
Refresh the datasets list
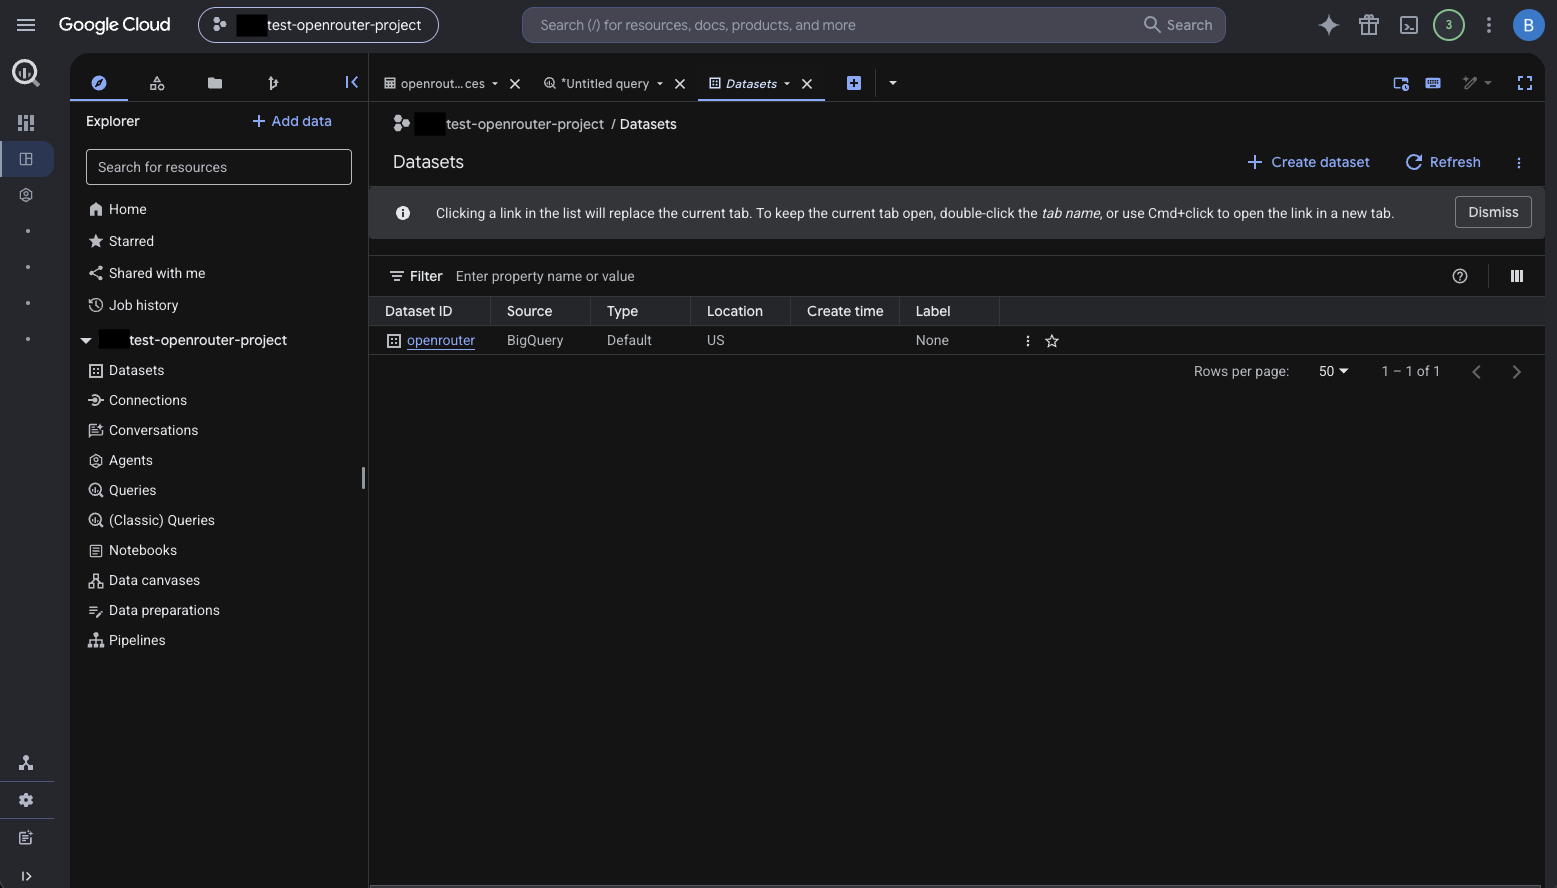1443,162
